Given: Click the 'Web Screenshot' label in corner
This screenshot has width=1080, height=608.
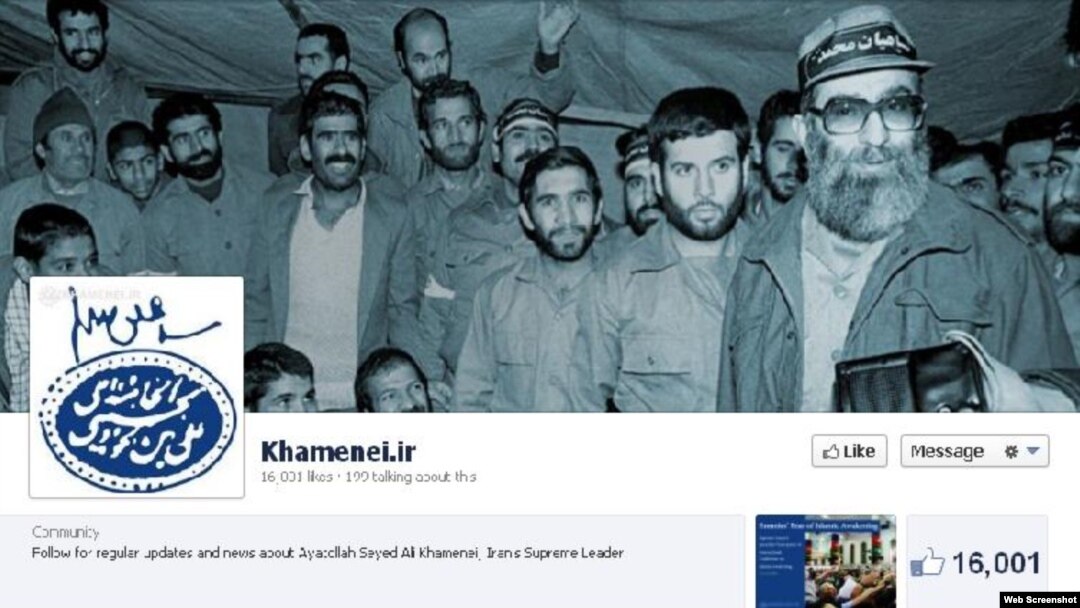Looking at the screenshot, I should 1039,600.
